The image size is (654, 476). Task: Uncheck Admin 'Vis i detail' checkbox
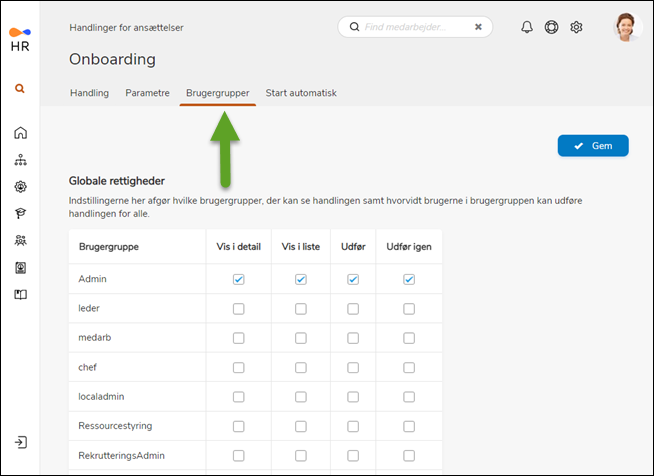click(x=238, y=280)
